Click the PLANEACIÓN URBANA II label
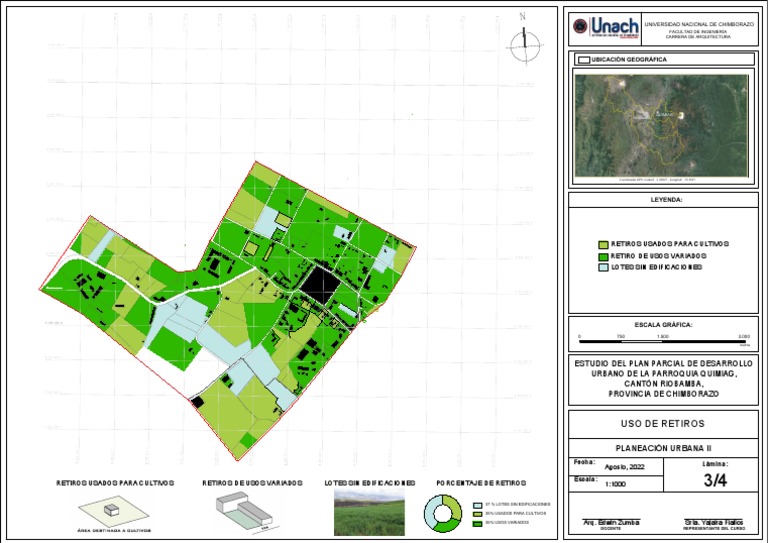The width and height of the screenshot is (768, 543). (x=663, y=449)
